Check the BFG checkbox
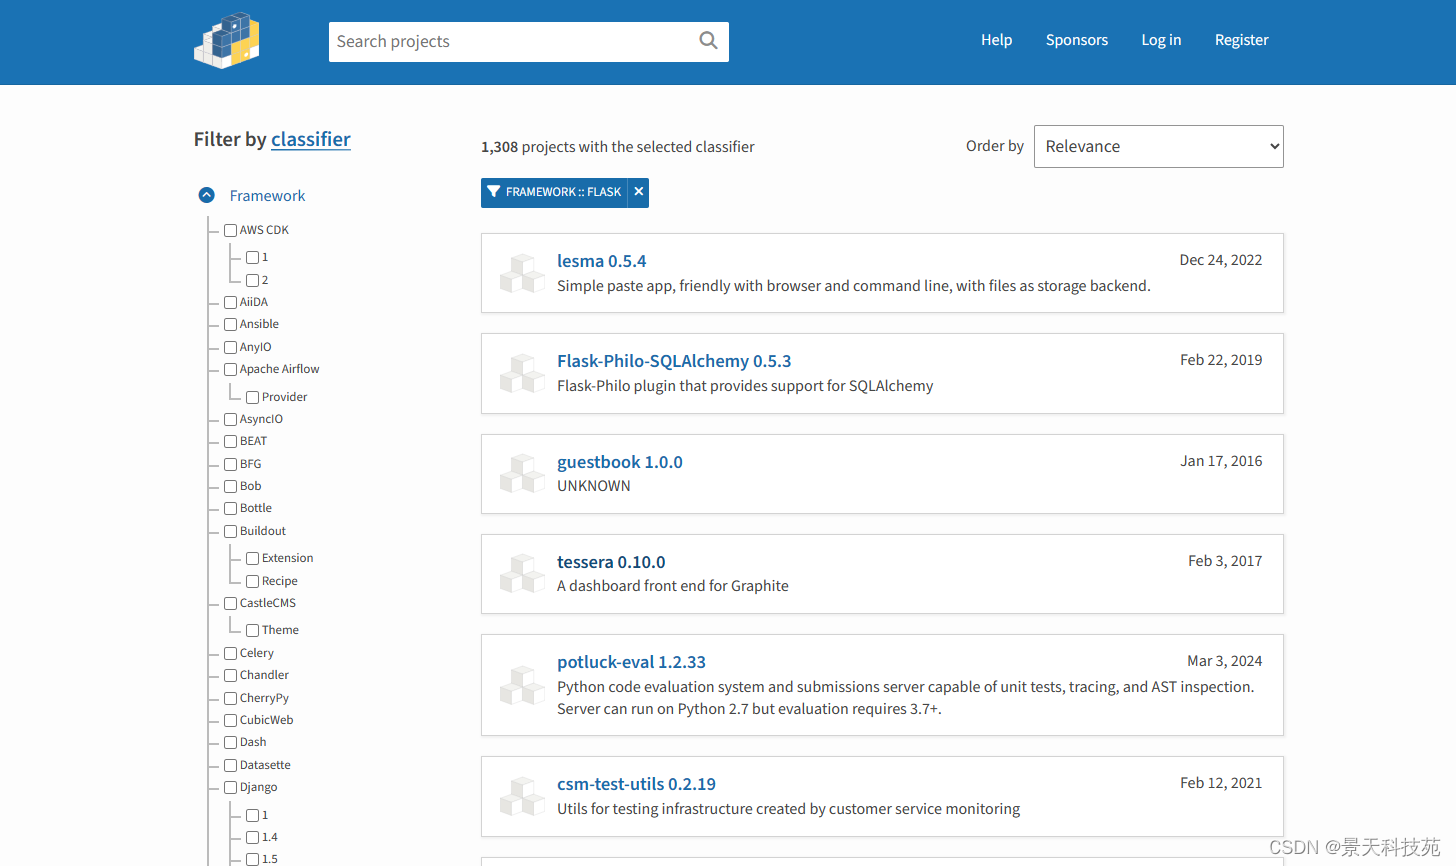Viewport: 1456px width, 866px height. coord(231,464)
